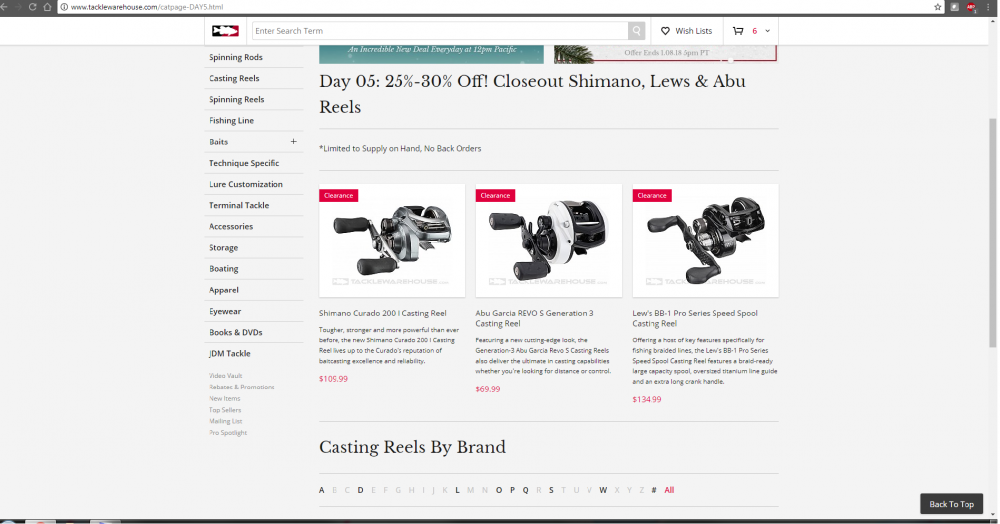Viewport: 1000px width, 524px height.
Task: Filter brands by letter P
Action: [512, 490]
